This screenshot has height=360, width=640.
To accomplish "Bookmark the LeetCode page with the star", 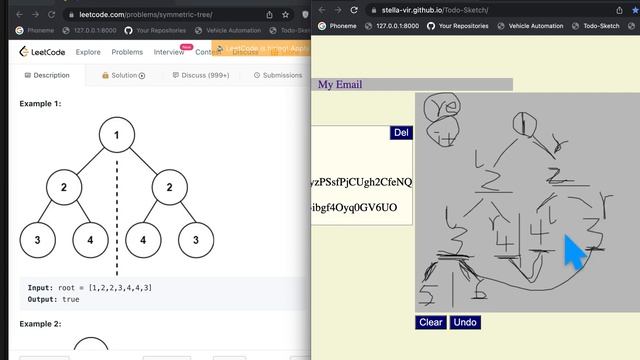I will pyautogui.click(x=285, y=15).
